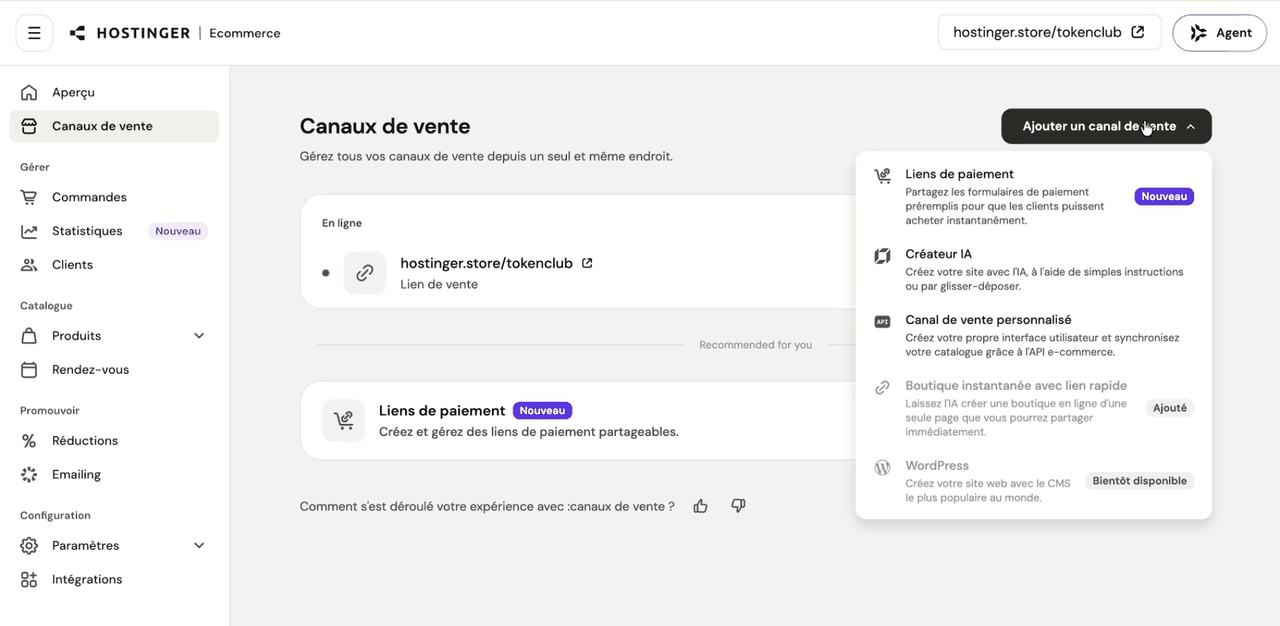Click the Produits bag icon
The width and height of the screenshot is (1280, 626).
[29, 336]
